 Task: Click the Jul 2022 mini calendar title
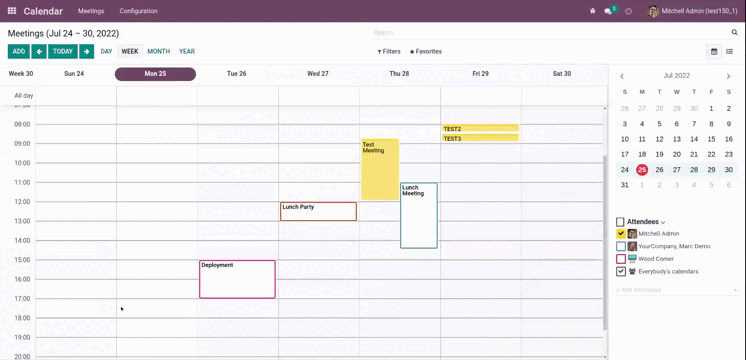click(x=677, y=76)
